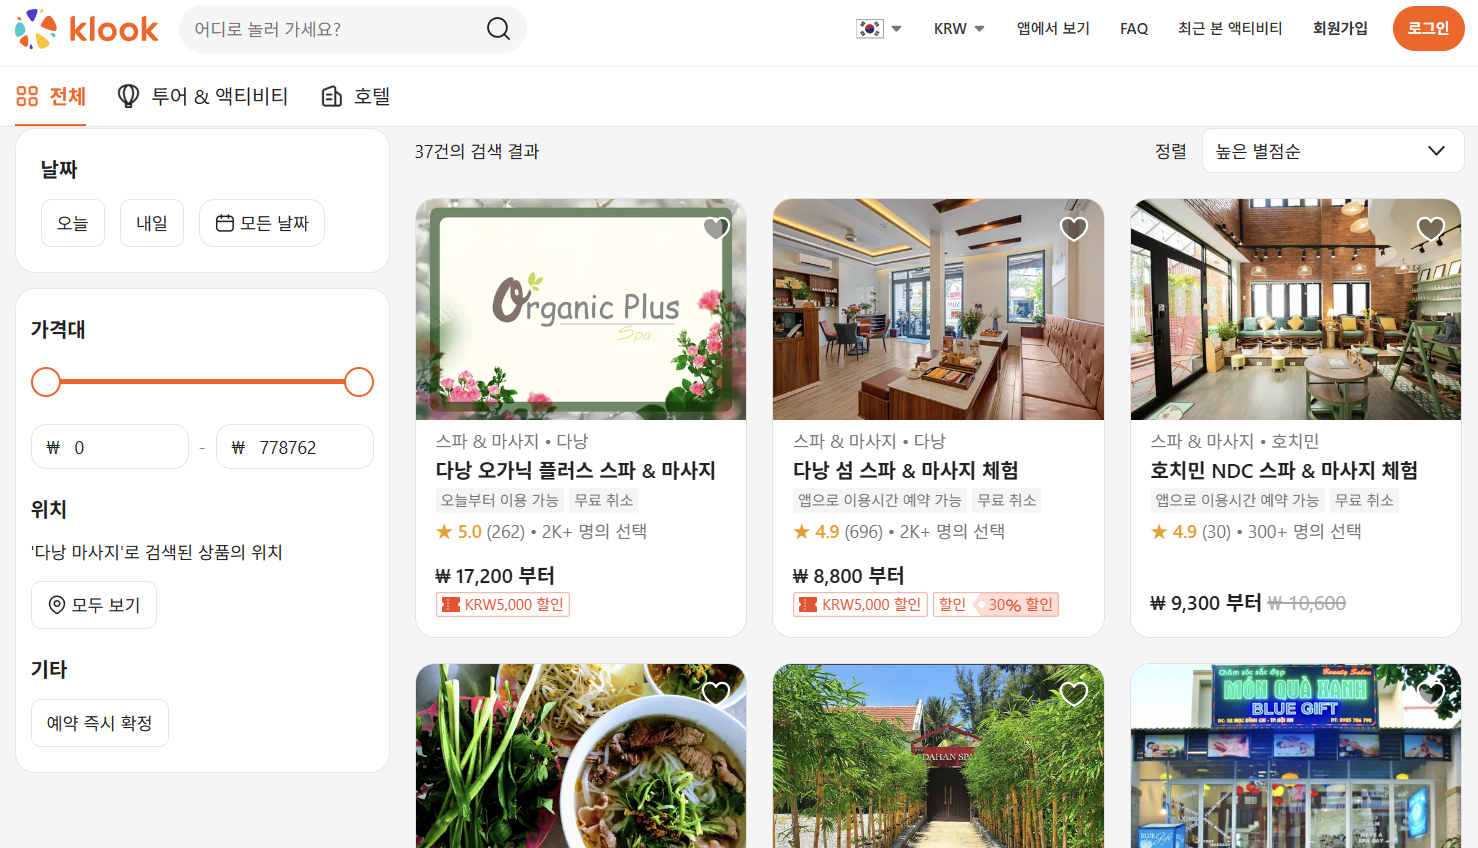The height and width of the screenshot is (848, 1478).
Task: Open the Organic Plus Spa thumbnail
Action: [581, 309]
